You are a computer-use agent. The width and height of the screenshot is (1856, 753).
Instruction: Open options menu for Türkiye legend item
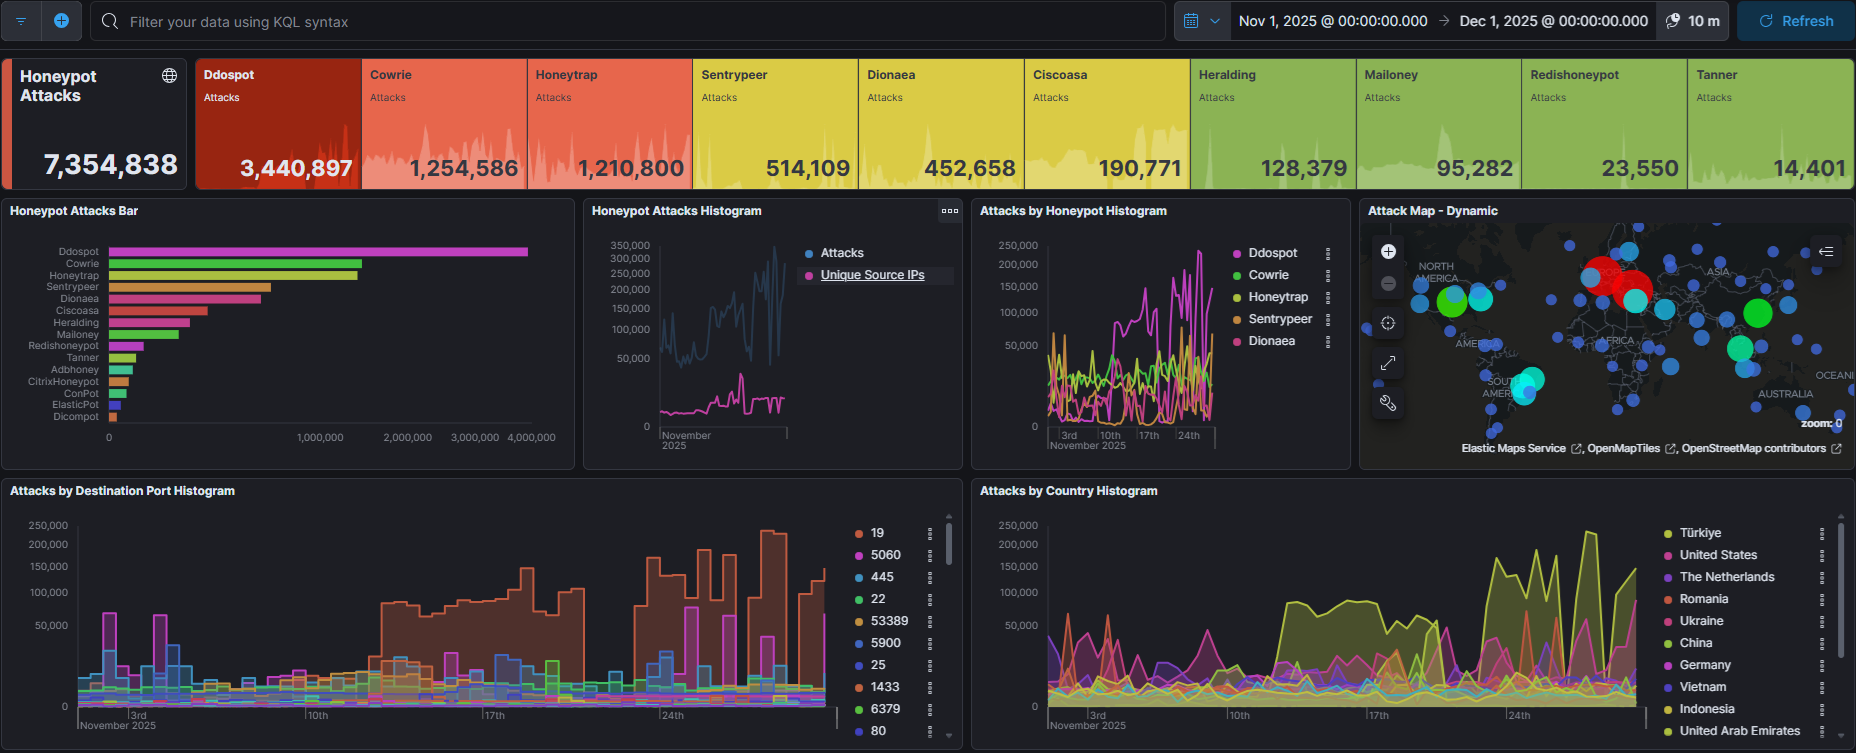click(x=1822, y=534)
